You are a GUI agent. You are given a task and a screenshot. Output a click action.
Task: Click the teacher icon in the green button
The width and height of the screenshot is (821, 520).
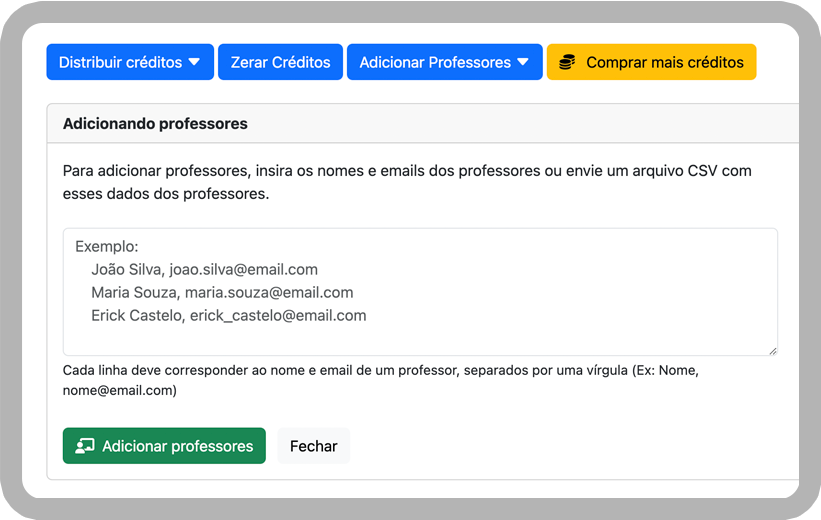pos(85,446)
